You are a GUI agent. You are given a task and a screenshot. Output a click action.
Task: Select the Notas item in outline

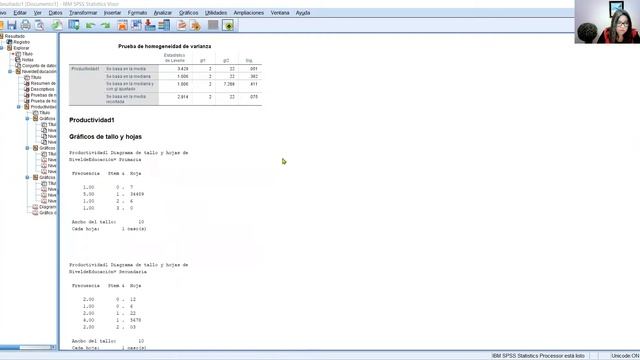[28, 60]
